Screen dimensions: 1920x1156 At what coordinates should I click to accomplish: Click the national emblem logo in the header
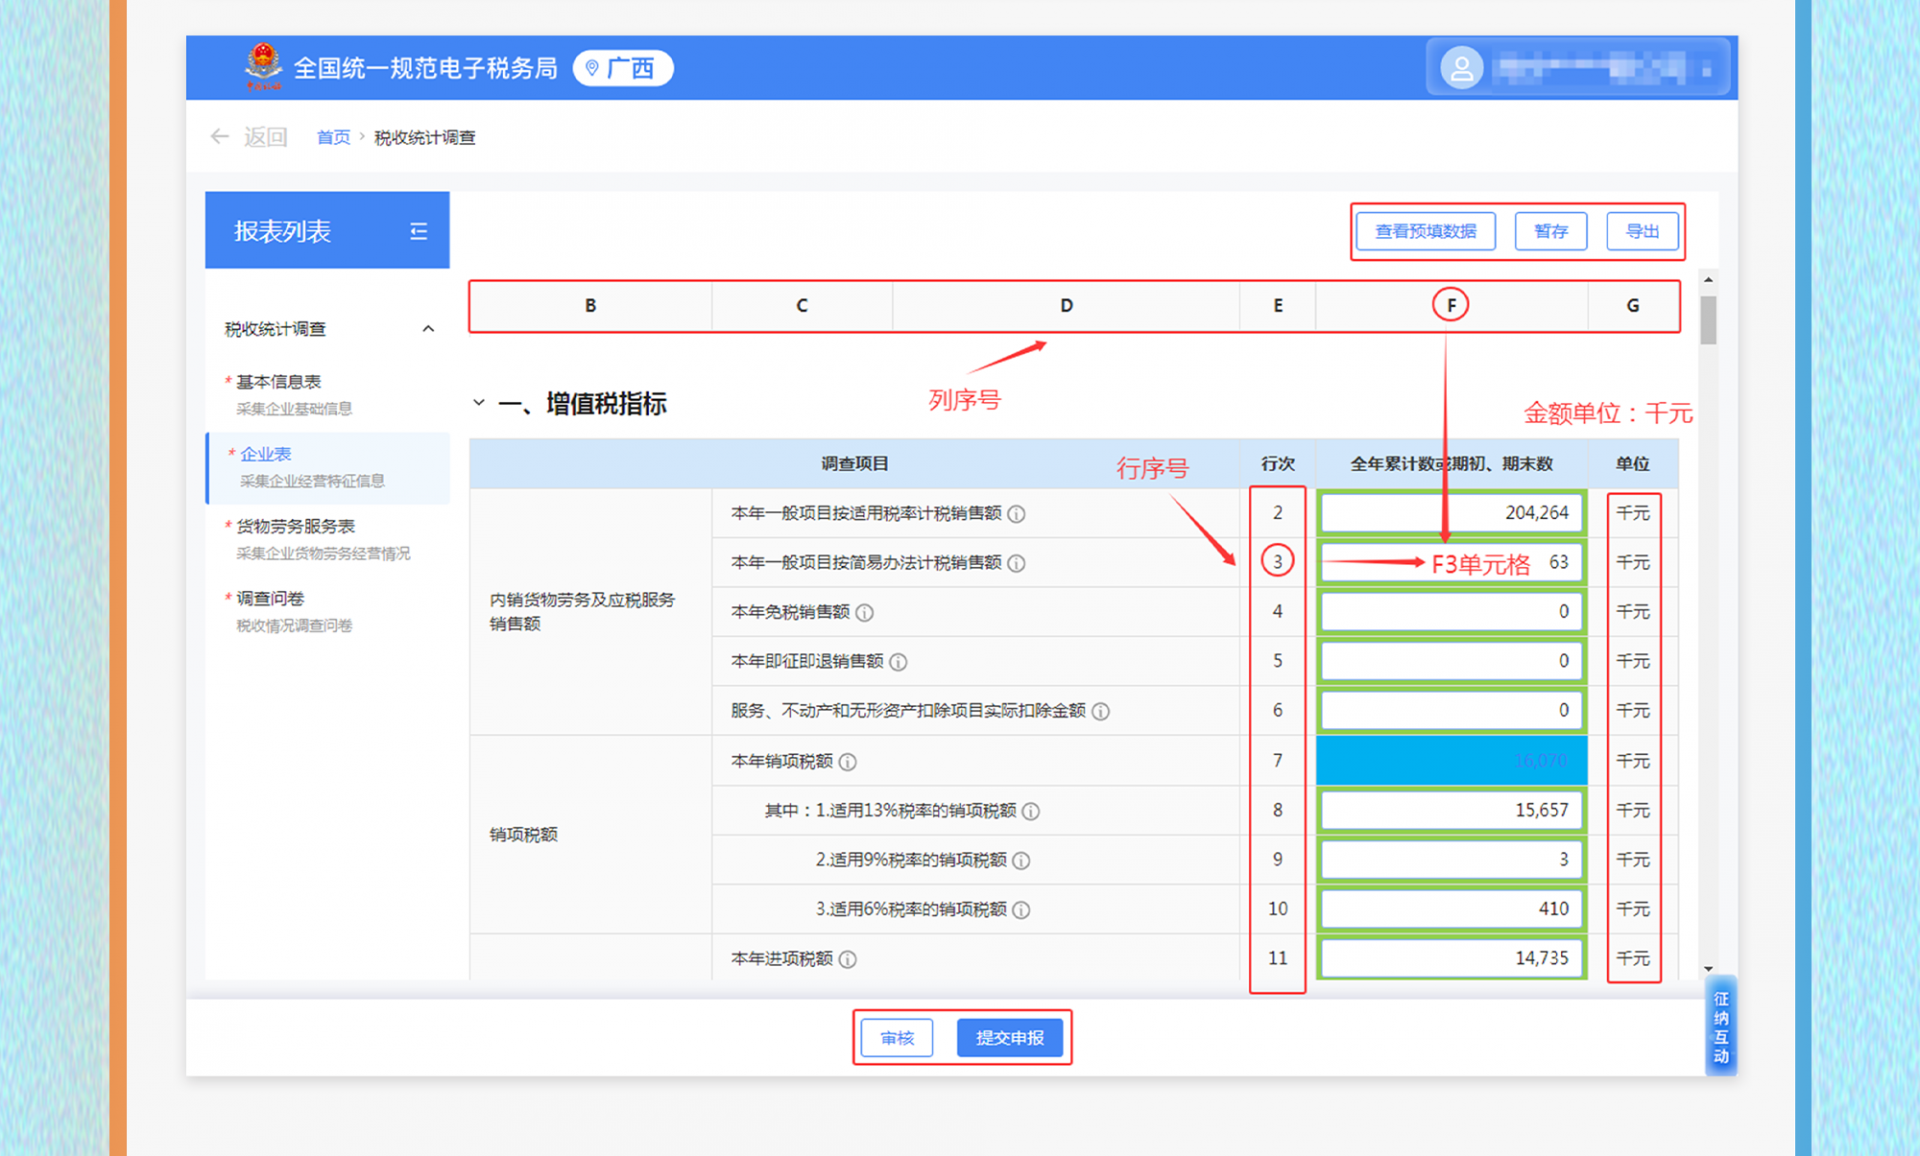pyautogui.click(x=263, y=66)
